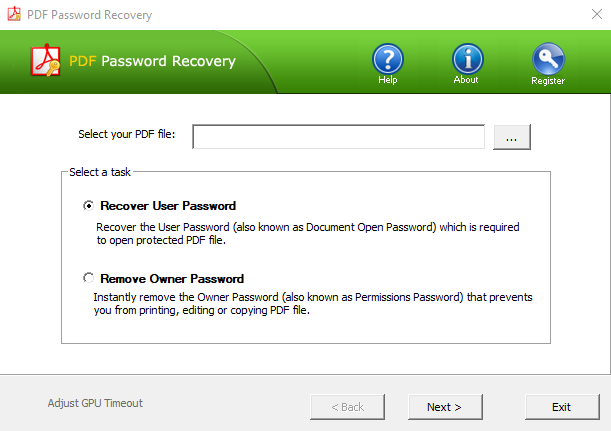
Task: Select the Remove Owner Password radio button
Action: pyautogui.click(x=89, y=279)
